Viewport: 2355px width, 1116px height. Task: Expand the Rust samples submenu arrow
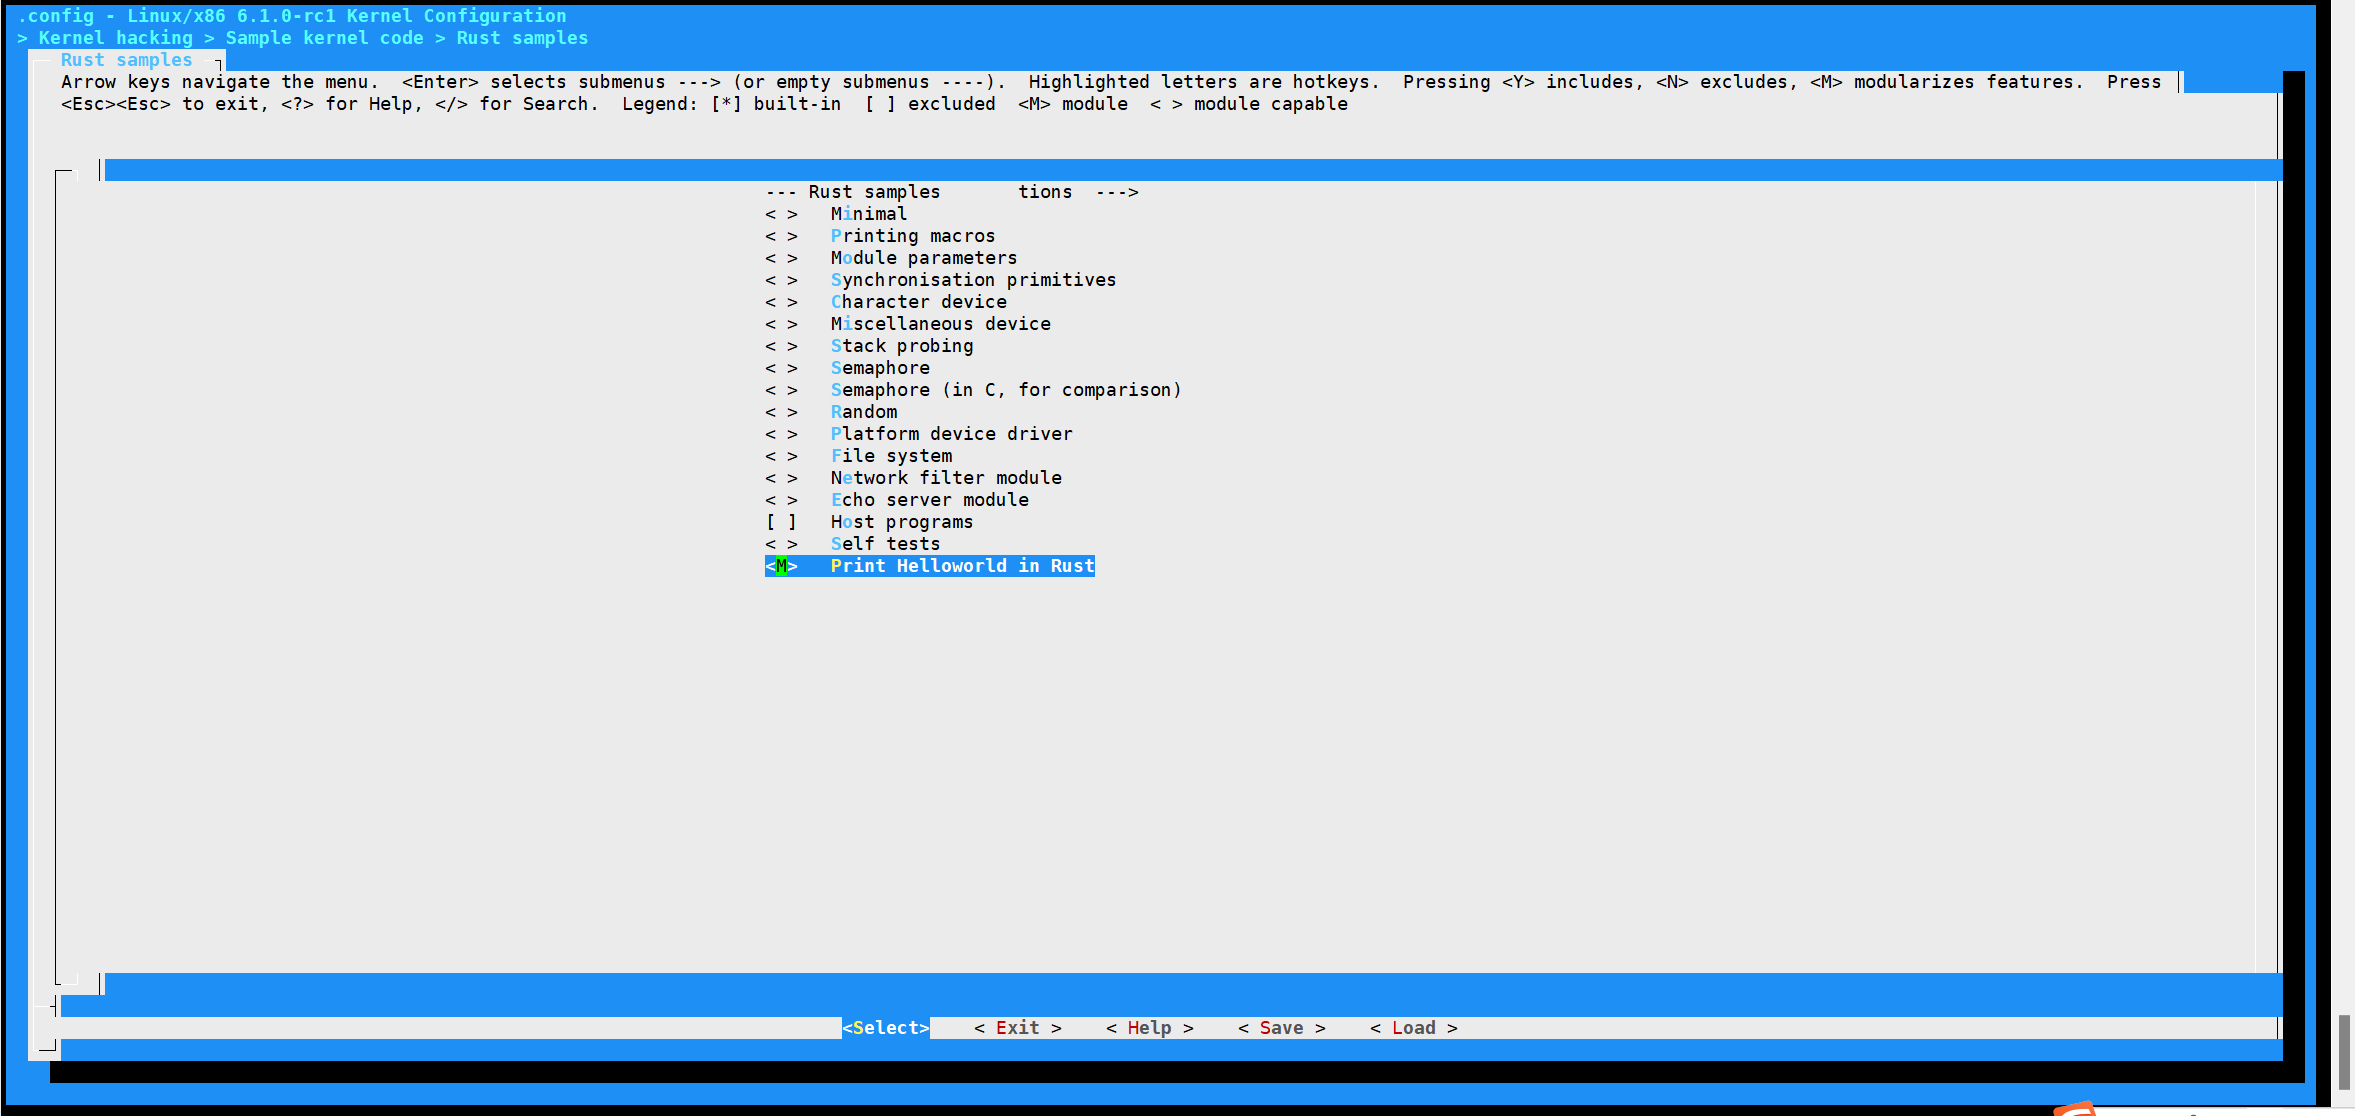[x=1117, y=192]
